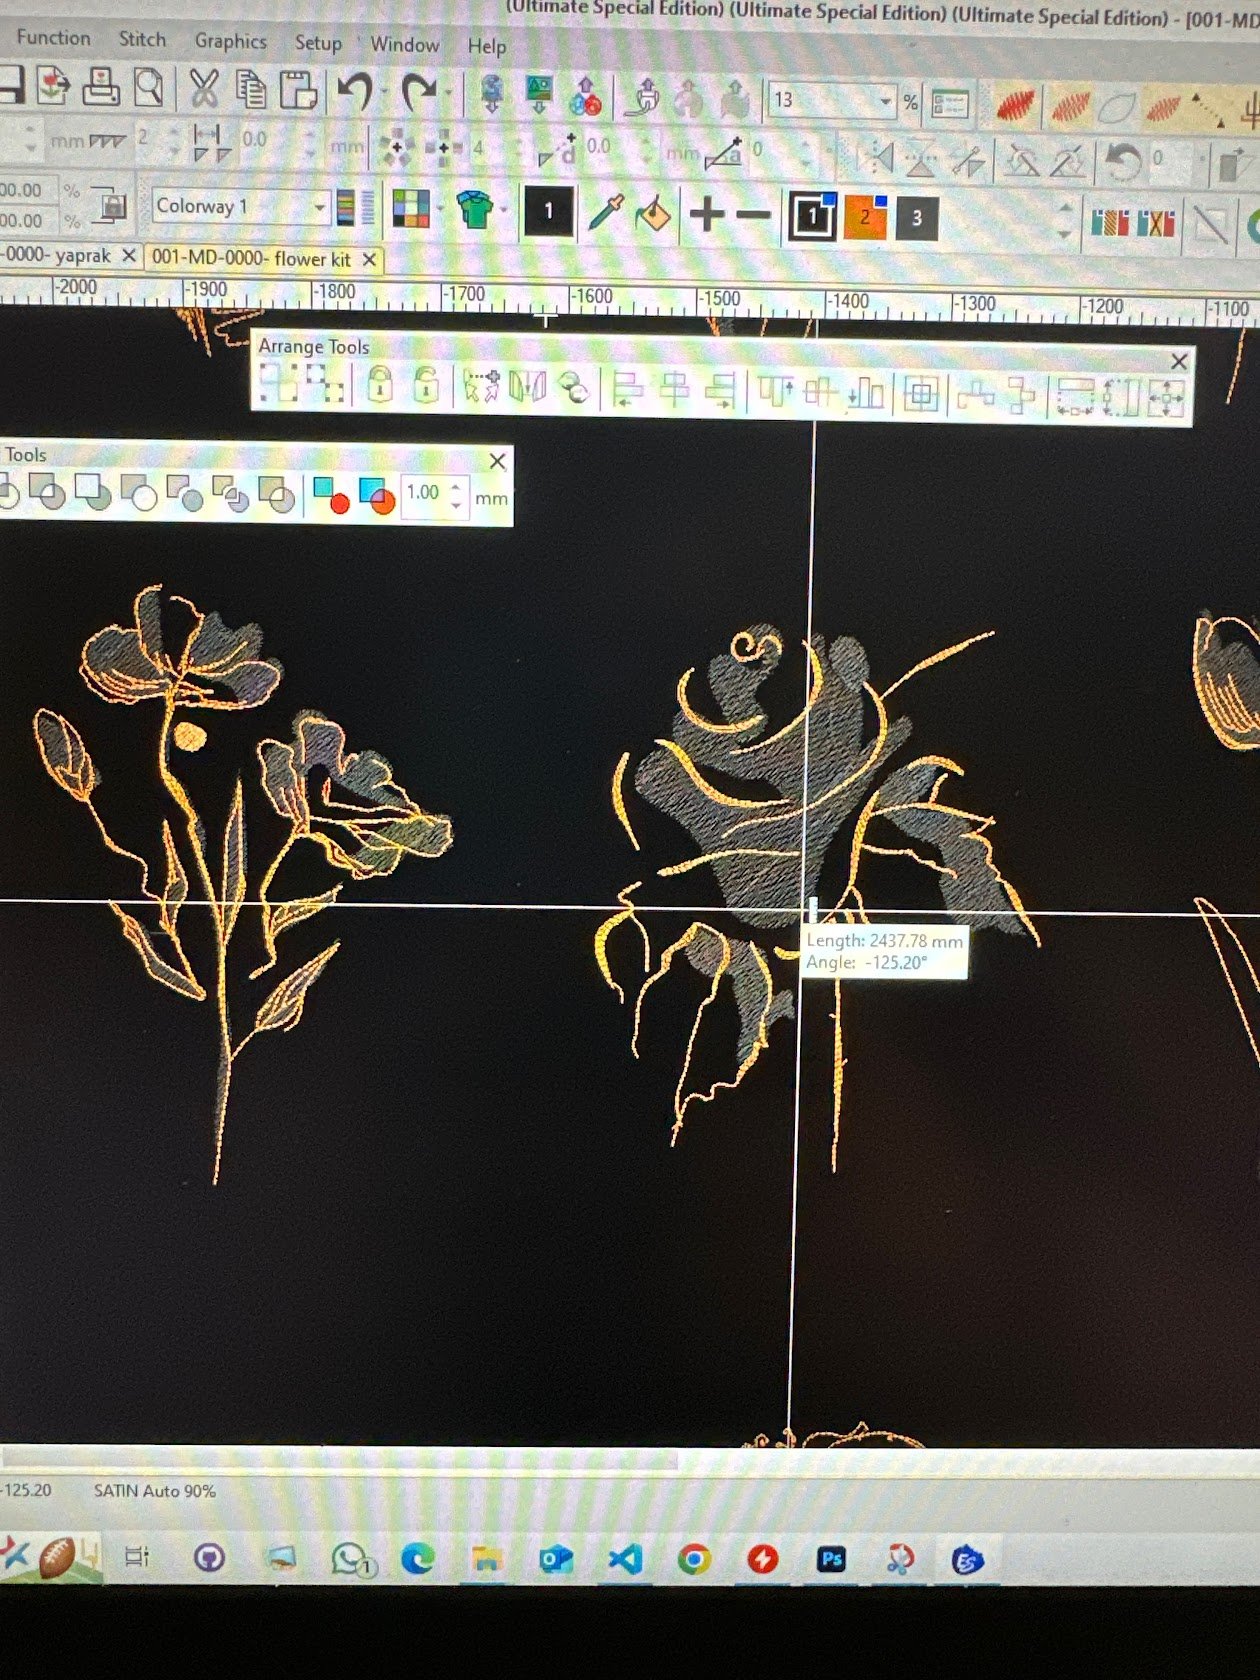This screenshot has height=1680, width=1260.
Task: Select the orange color swatch 2
Action: [865, 217]
